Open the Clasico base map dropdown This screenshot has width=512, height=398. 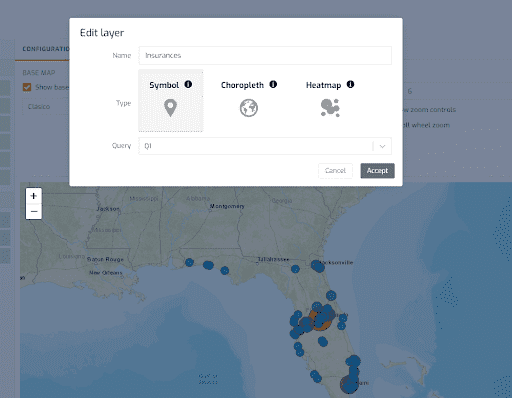coord(46,107)
